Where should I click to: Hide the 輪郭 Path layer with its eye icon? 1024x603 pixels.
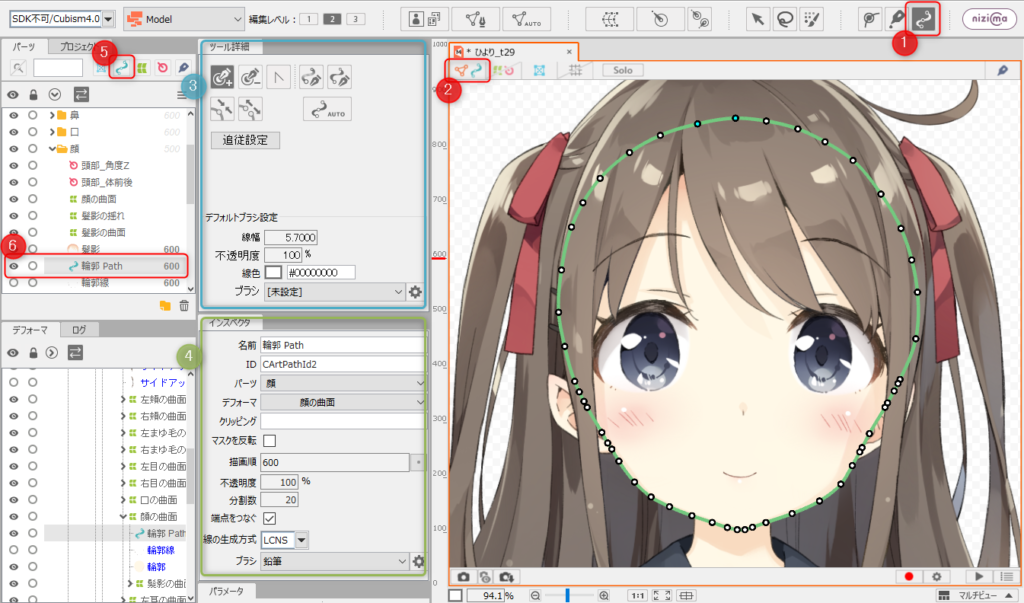[x=14, y=266]
